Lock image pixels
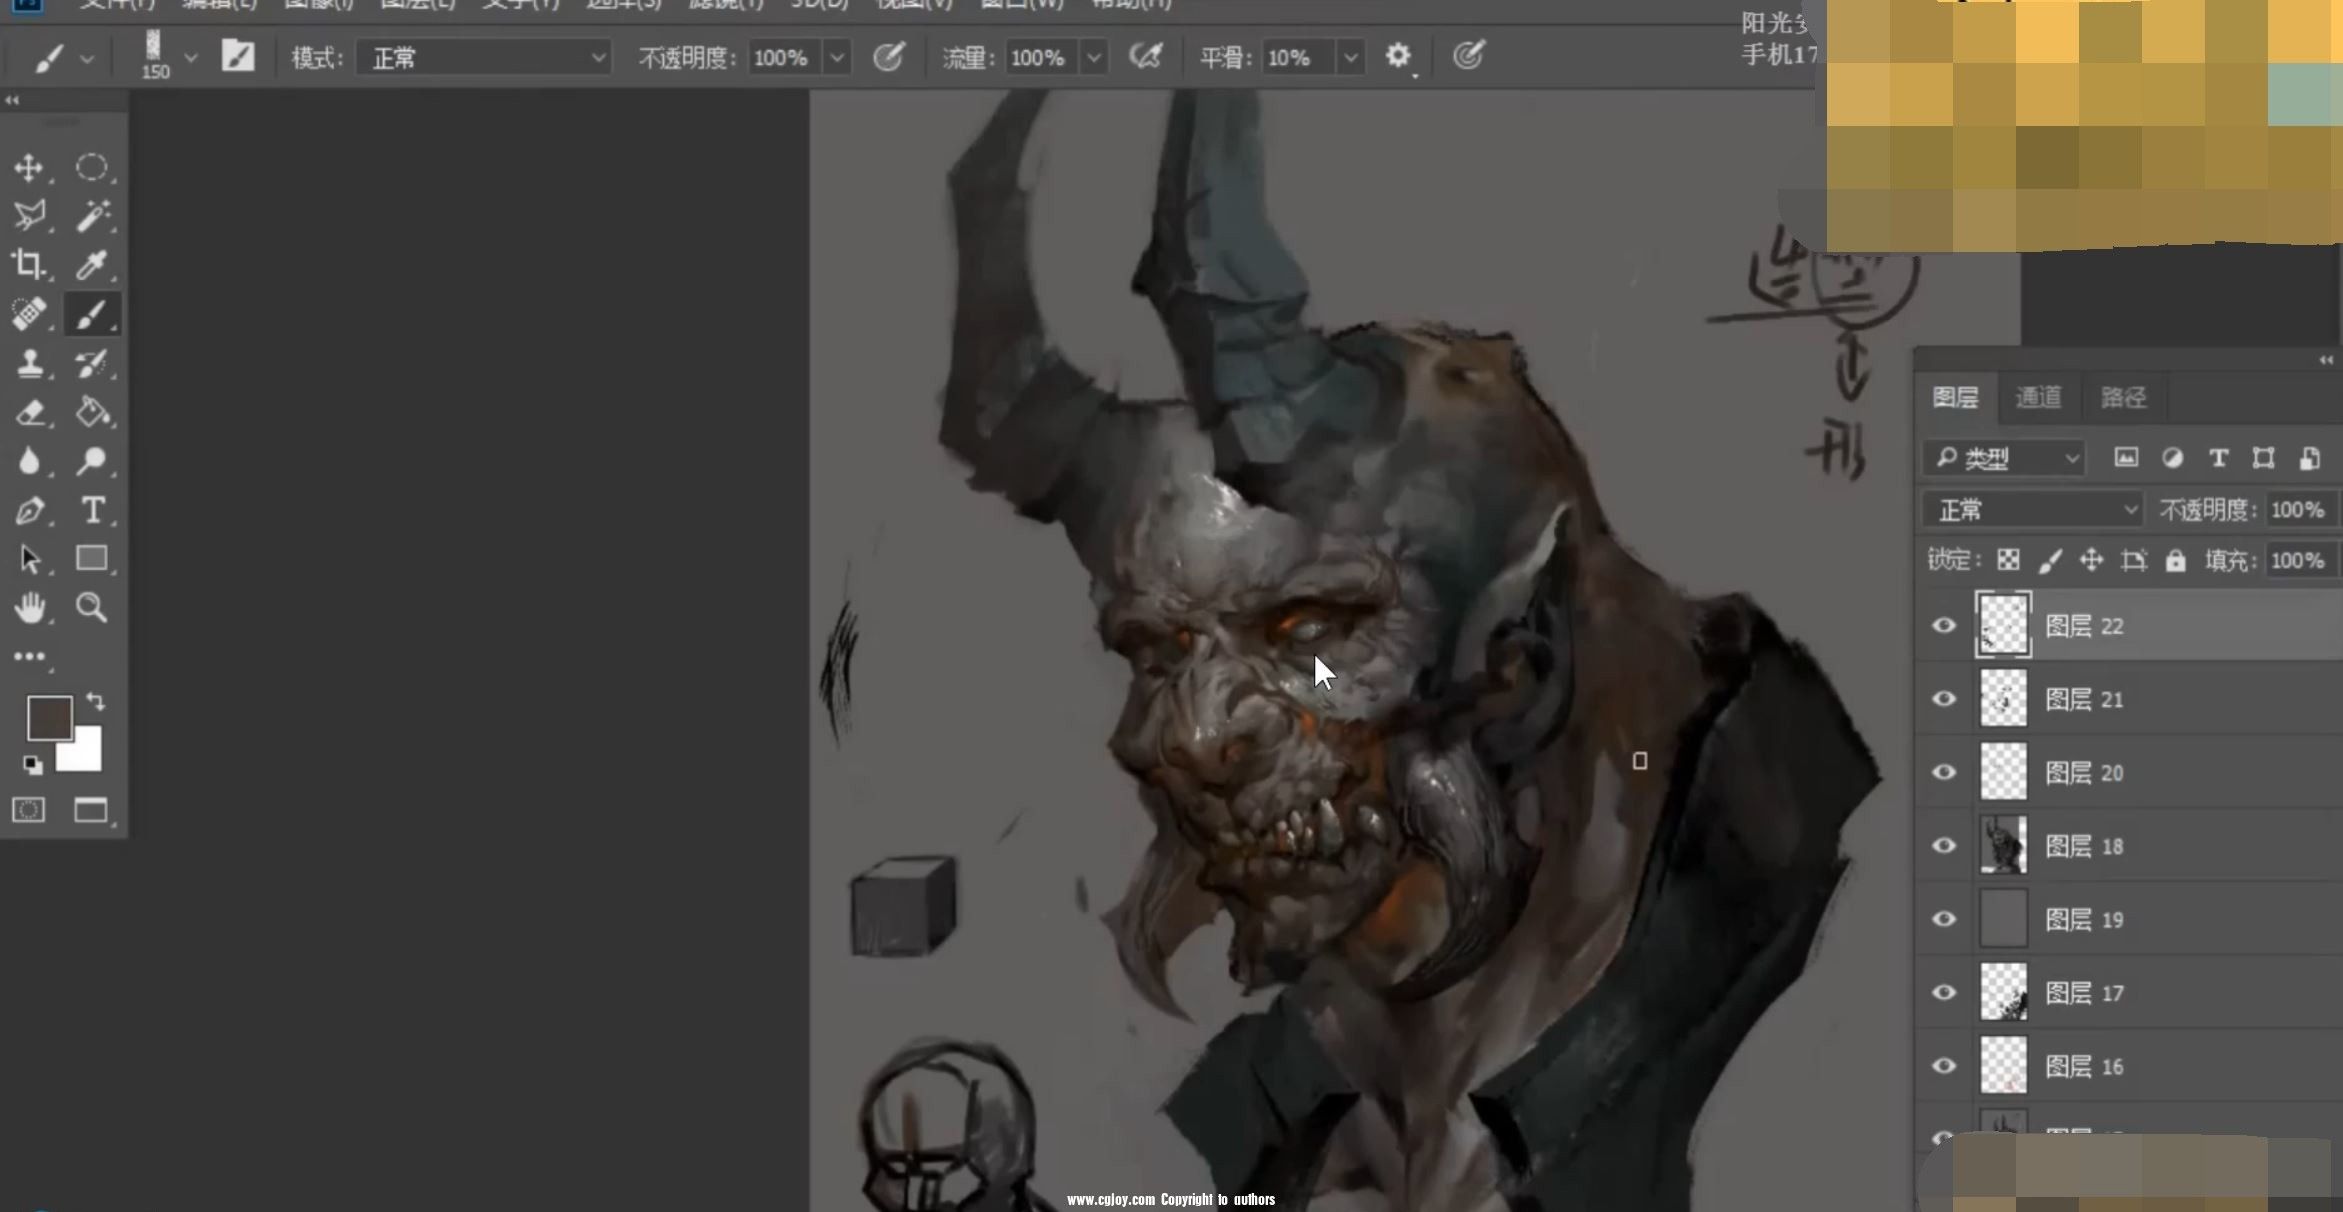Screen dimensions: 2343x1212 point(2050,560)
